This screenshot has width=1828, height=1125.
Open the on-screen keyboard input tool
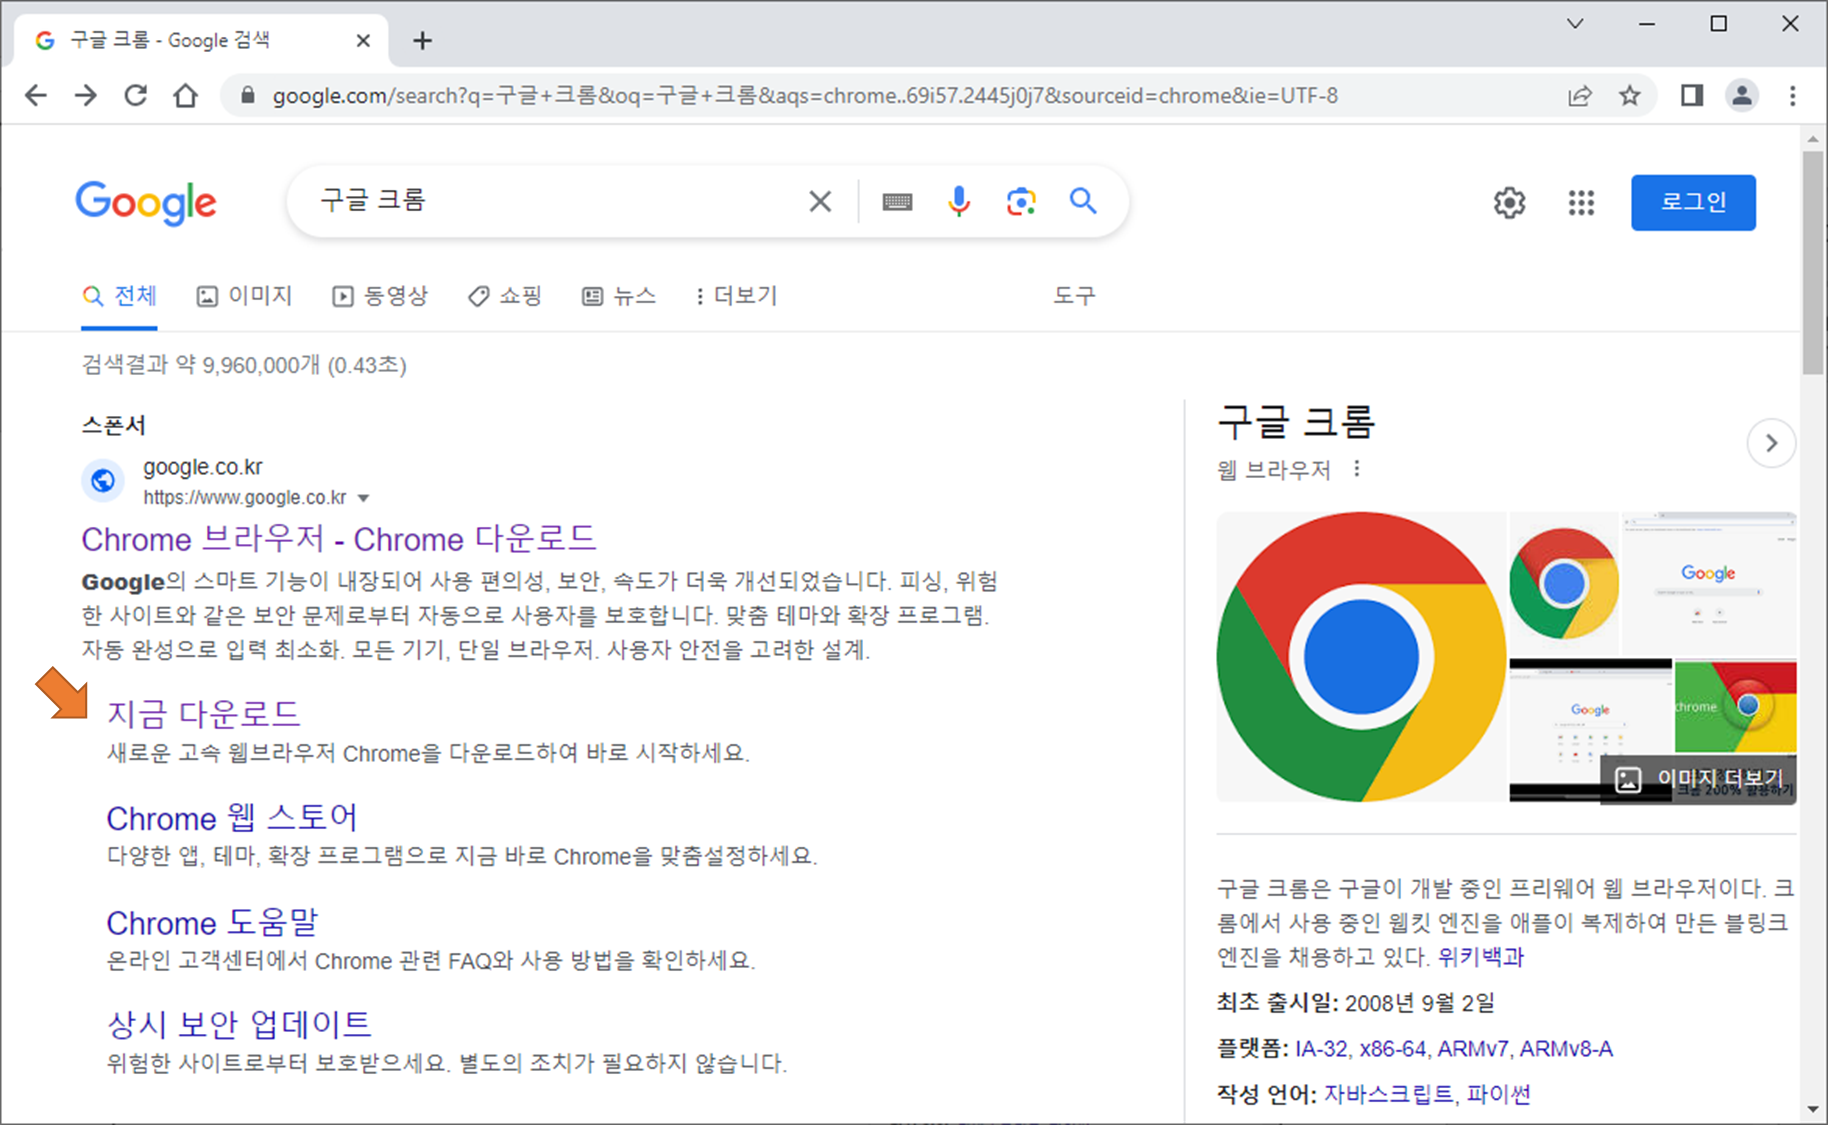pyautogui.click(x=897, y=202)
